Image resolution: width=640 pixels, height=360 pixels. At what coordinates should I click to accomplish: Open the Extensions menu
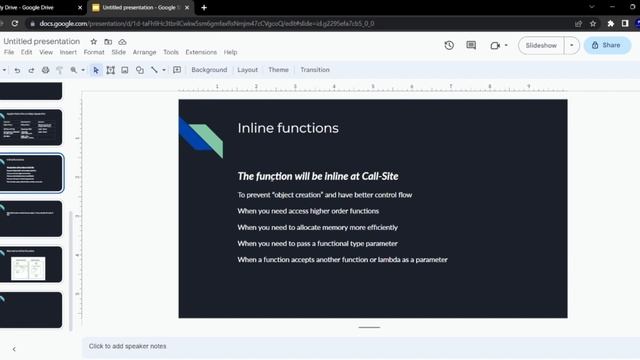pyautogui.click(x=201, y=52)
